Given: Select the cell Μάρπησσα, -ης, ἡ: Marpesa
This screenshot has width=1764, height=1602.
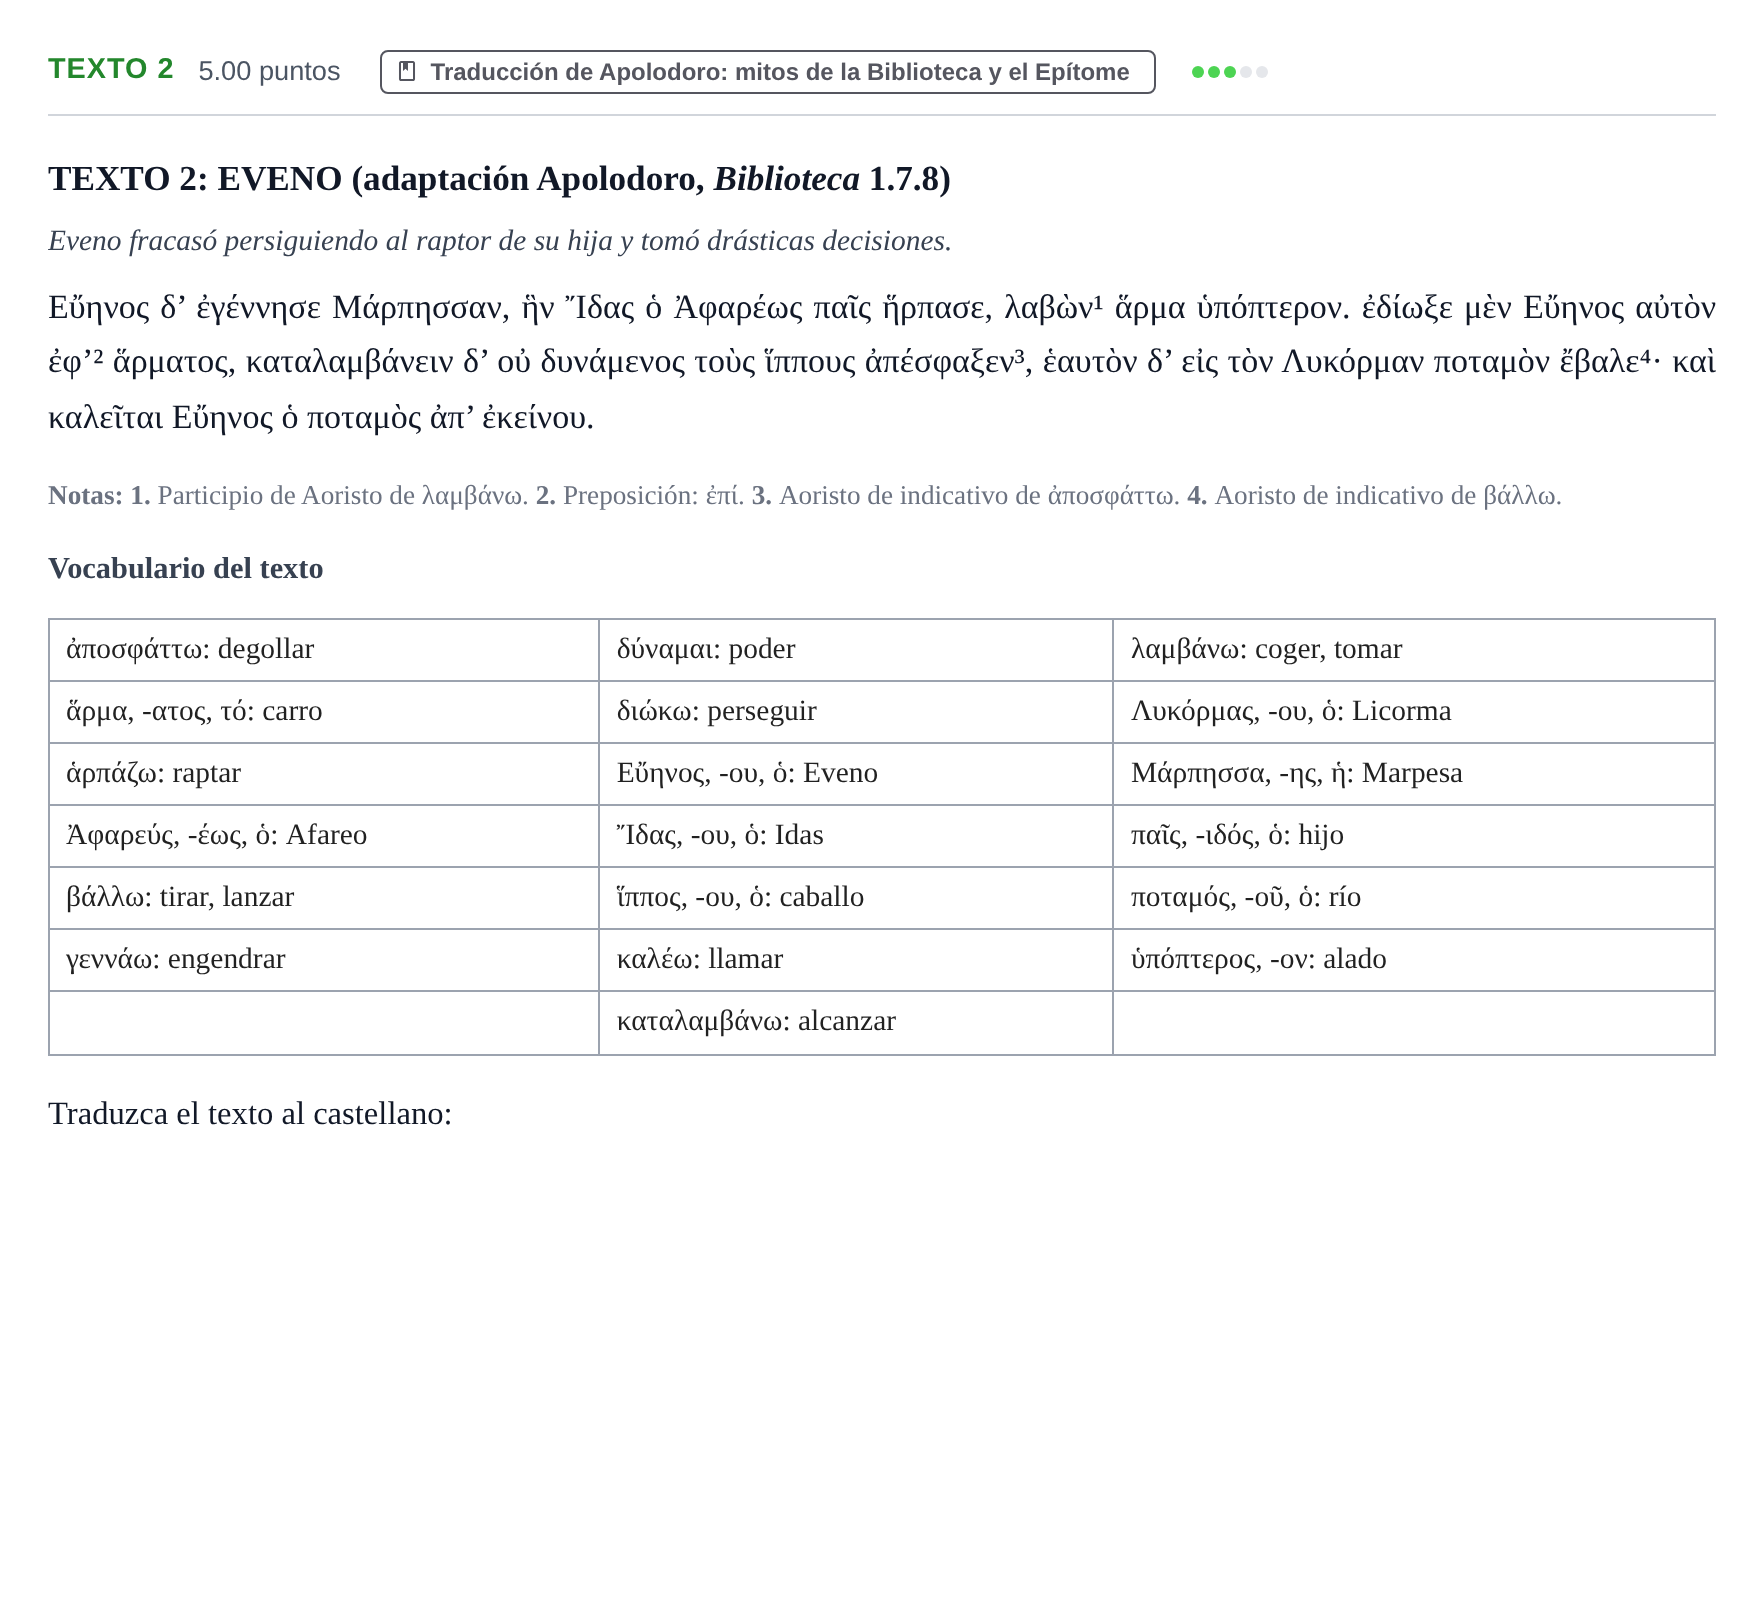Looking at the screenshot, I should (x=1414, y=774).
